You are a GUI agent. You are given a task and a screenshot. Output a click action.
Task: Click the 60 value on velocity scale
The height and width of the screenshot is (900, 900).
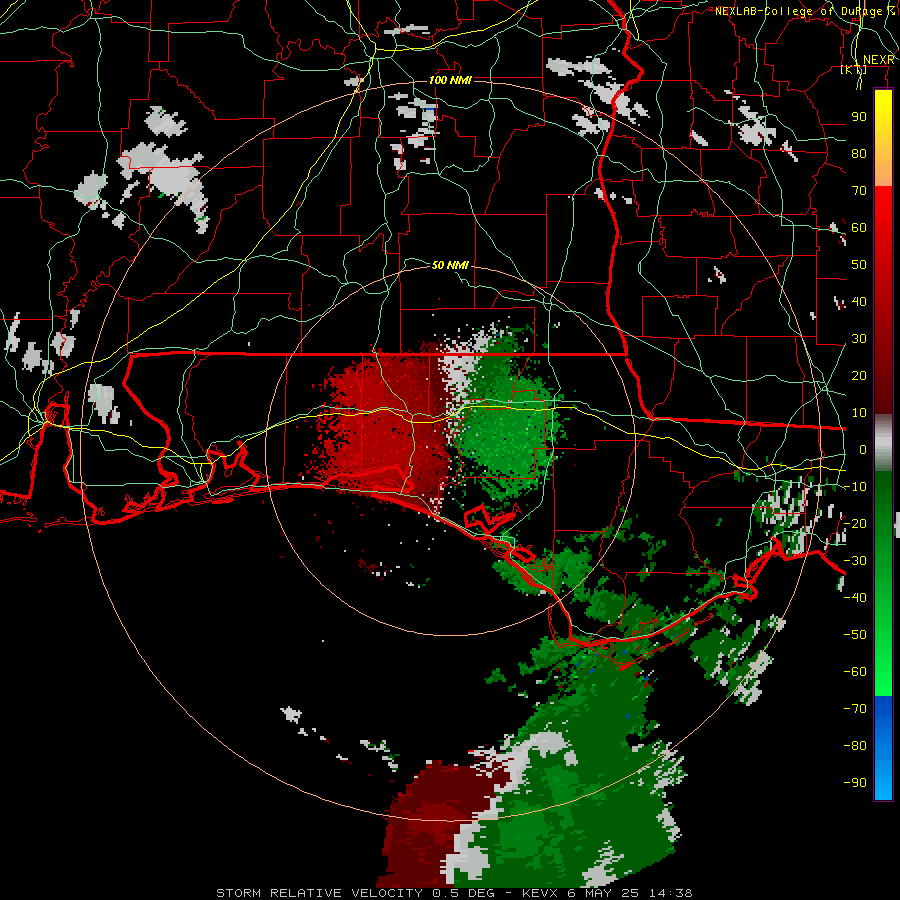[859, 227]
